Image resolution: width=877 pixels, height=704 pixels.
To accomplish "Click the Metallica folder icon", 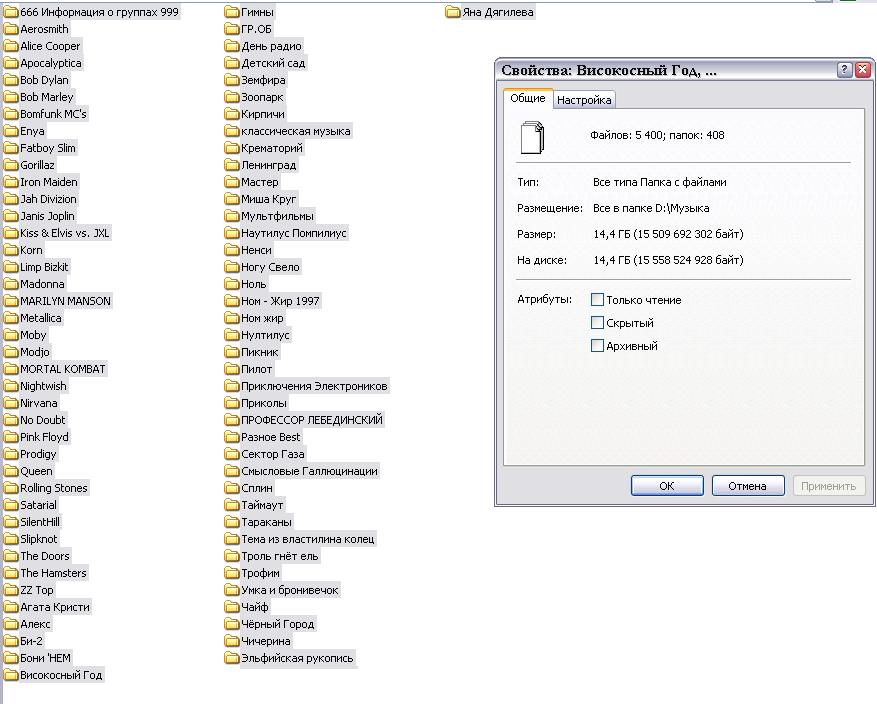I will (11, 318).
